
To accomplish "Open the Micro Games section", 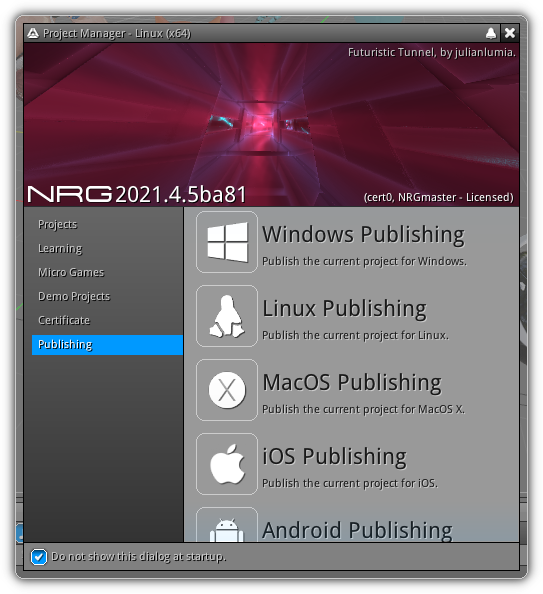I will coord(107,272).
